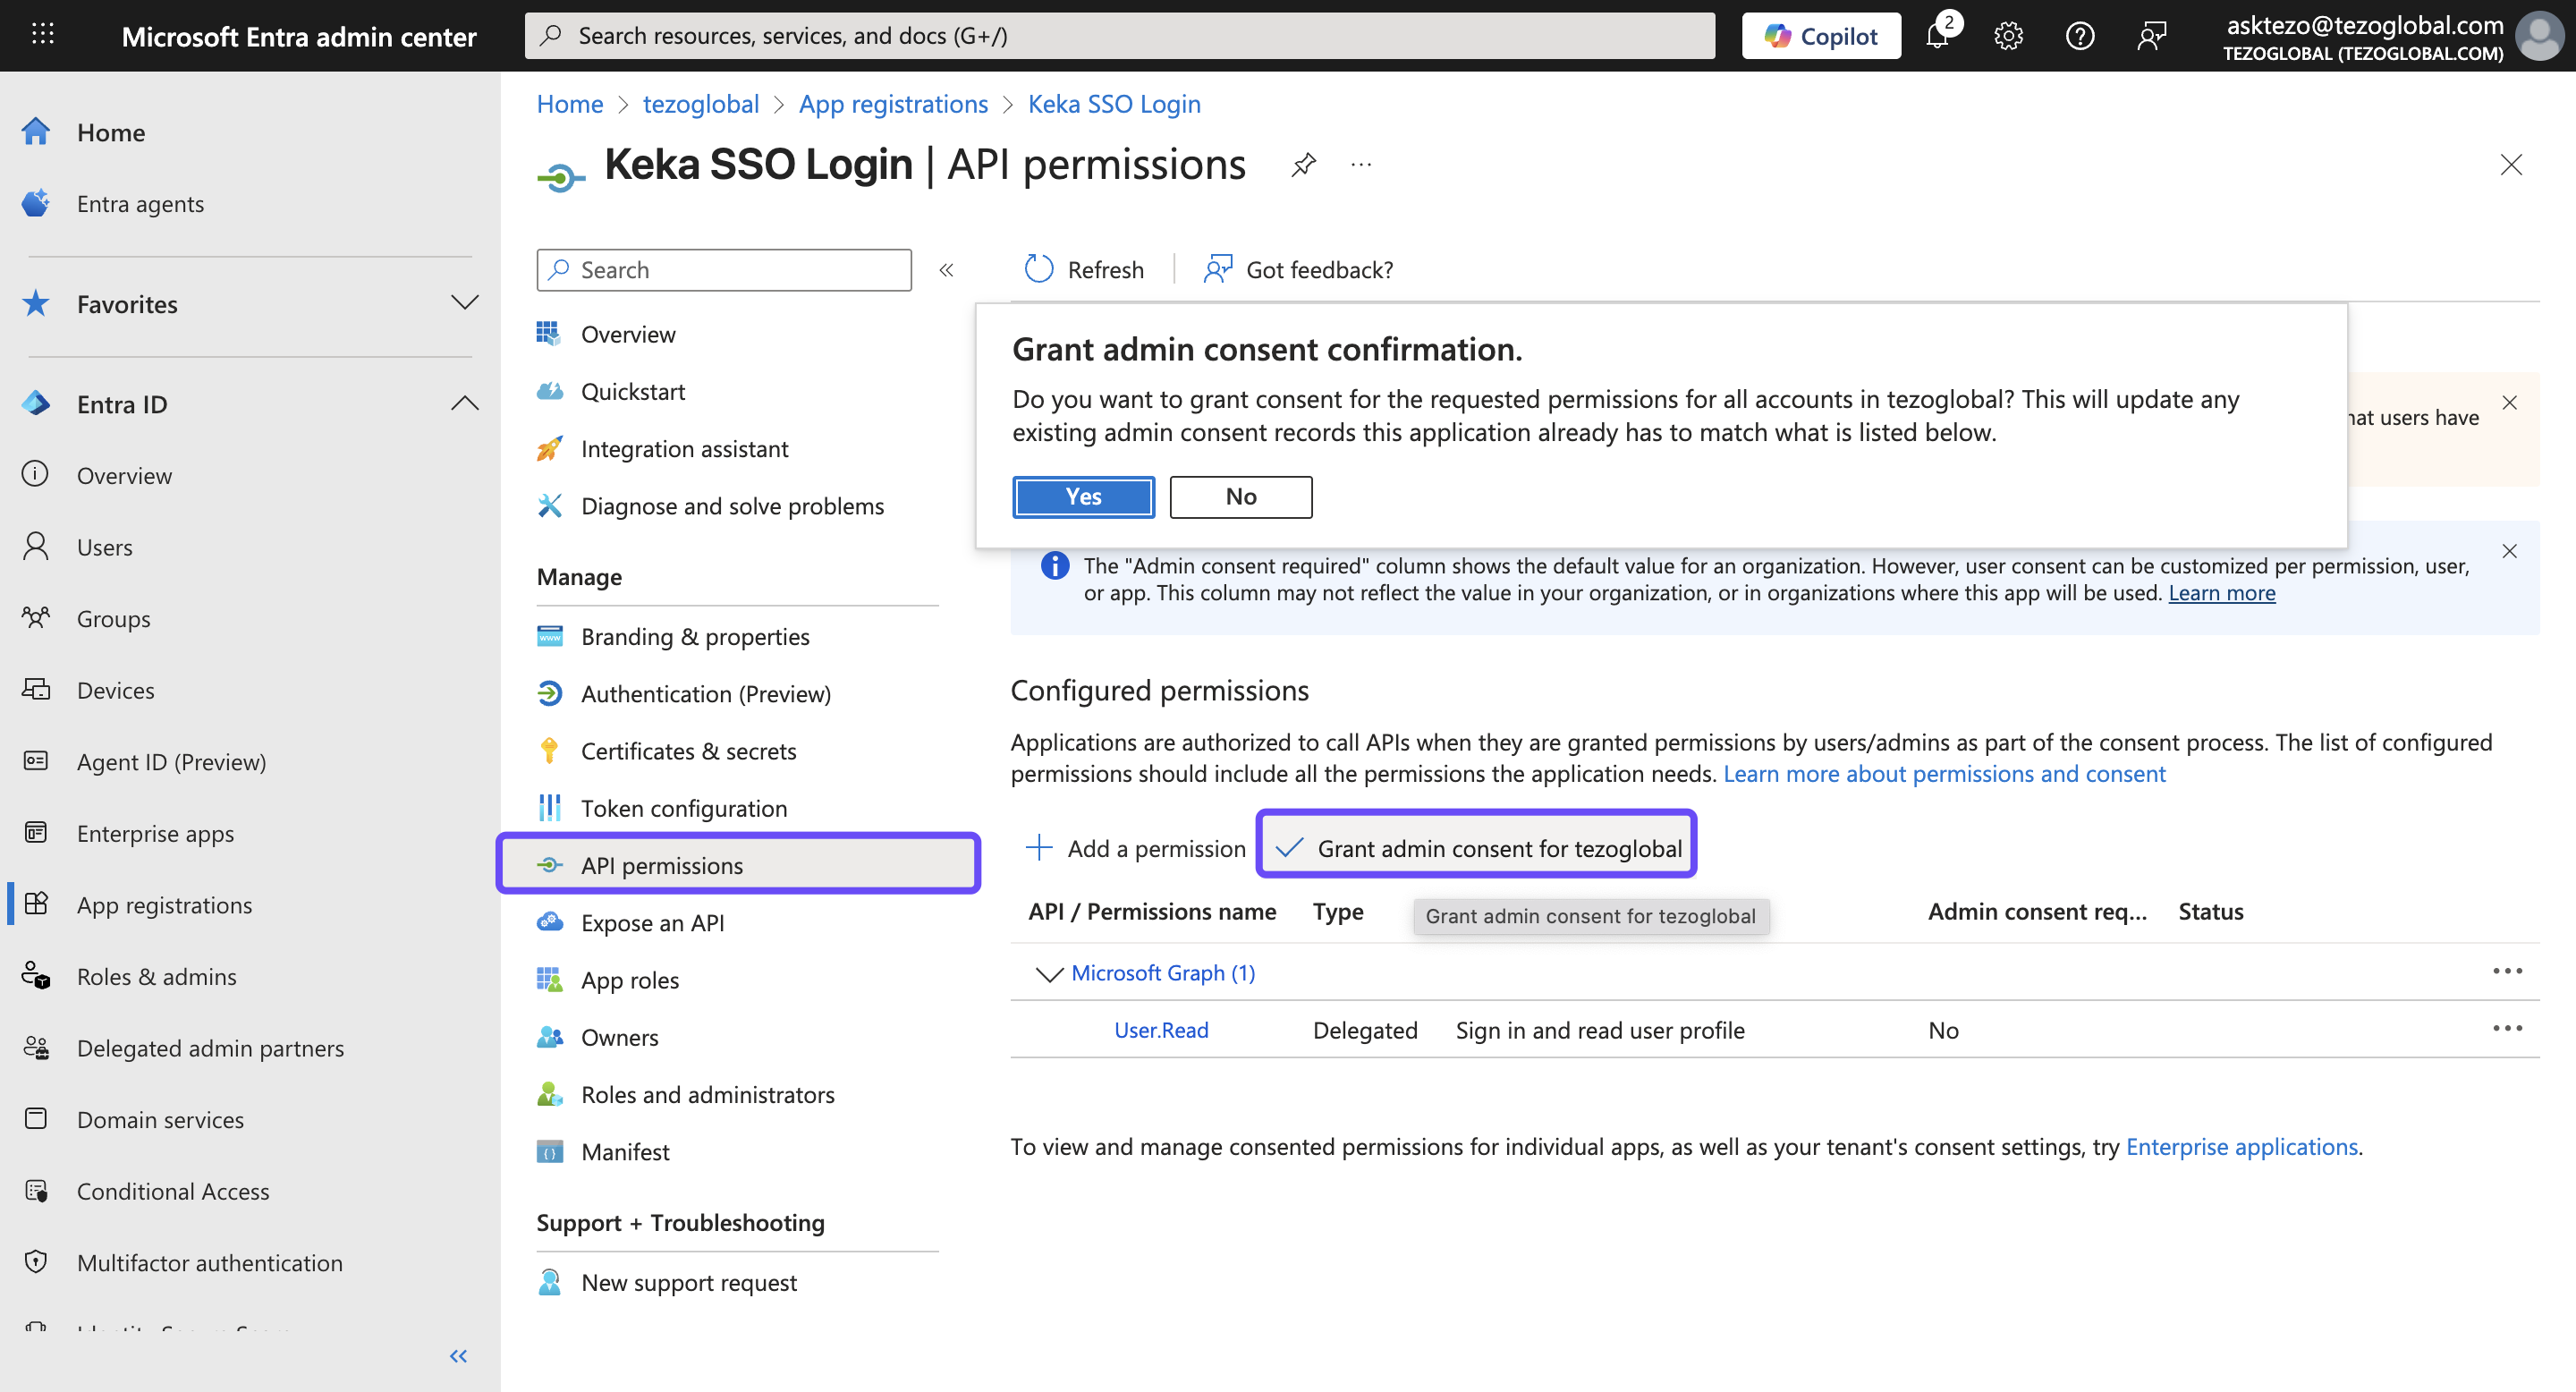Focus the top resource search box

point(1120,36)
